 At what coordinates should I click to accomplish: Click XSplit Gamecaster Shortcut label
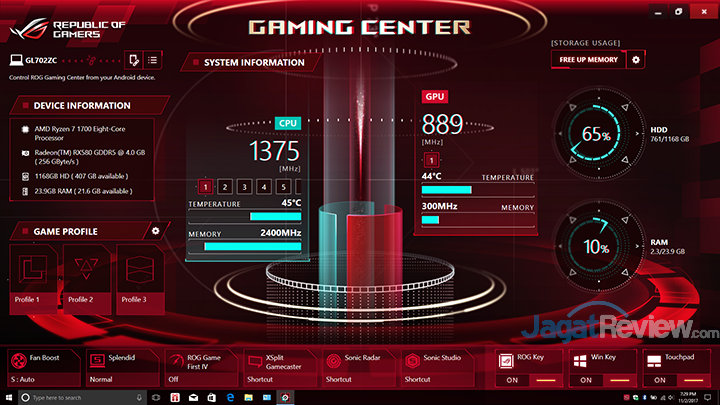pos(260,380)
